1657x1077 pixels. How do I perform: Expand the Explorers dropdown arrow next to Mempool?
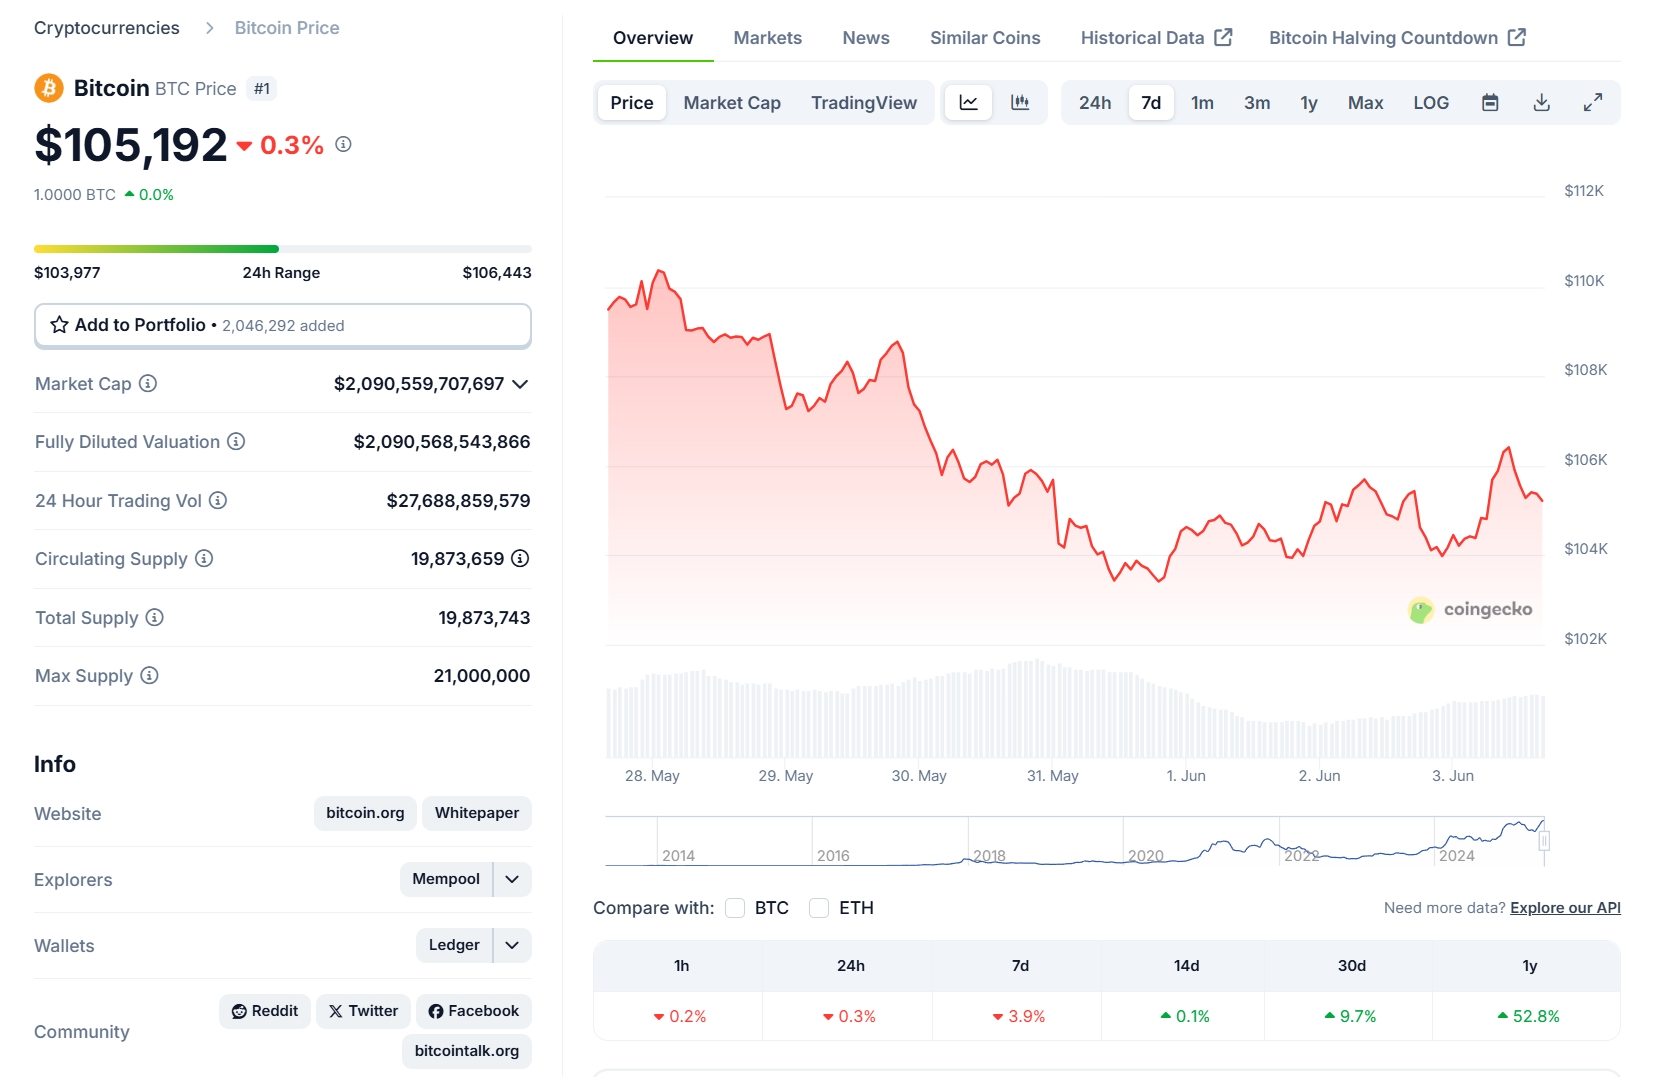[x=512, y=879]
